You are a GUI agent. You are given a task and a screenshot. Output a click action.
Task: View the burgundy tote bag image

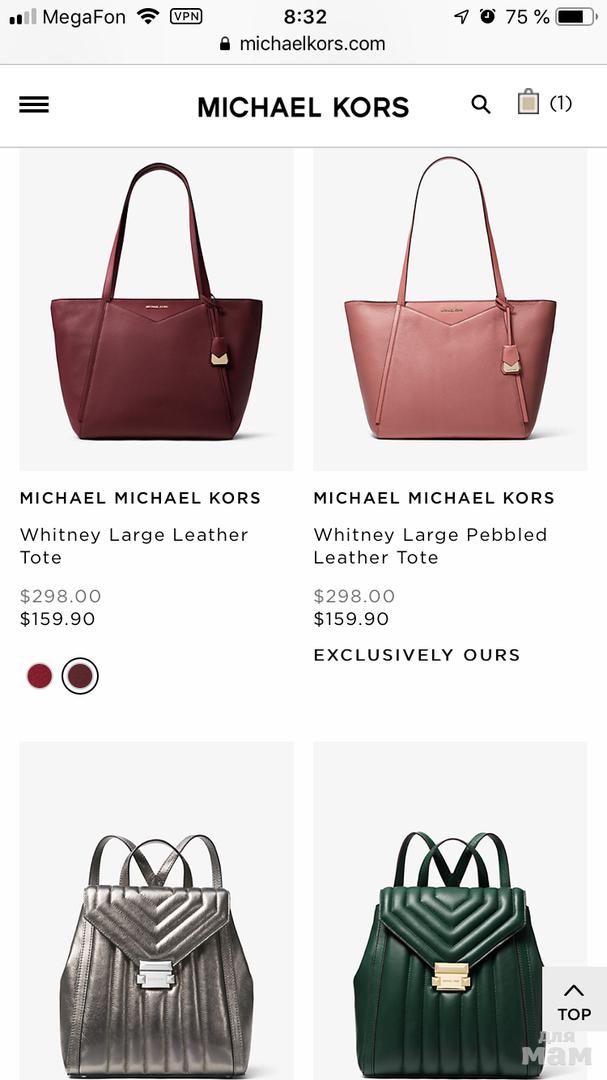point(156,310)
